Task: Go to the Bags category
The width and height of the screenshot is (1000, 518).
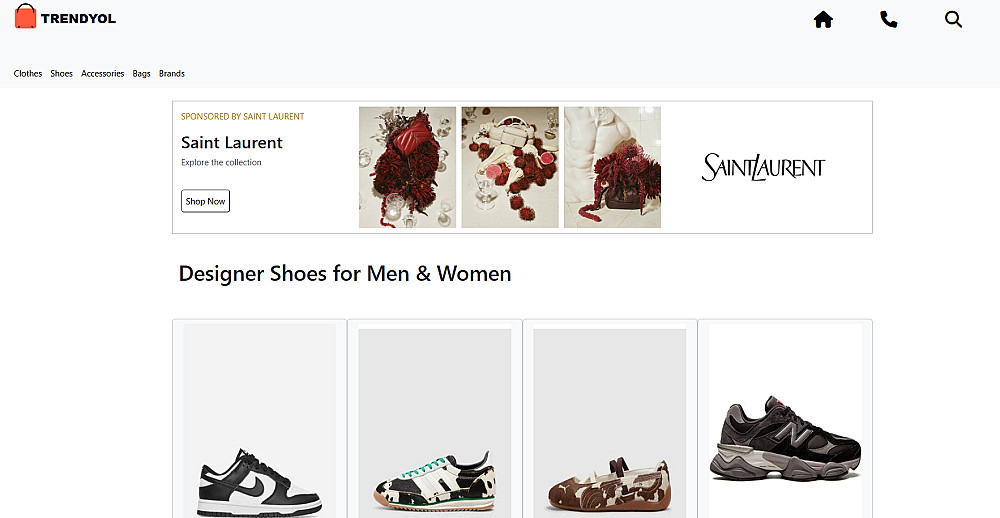Action: point(142,73)
